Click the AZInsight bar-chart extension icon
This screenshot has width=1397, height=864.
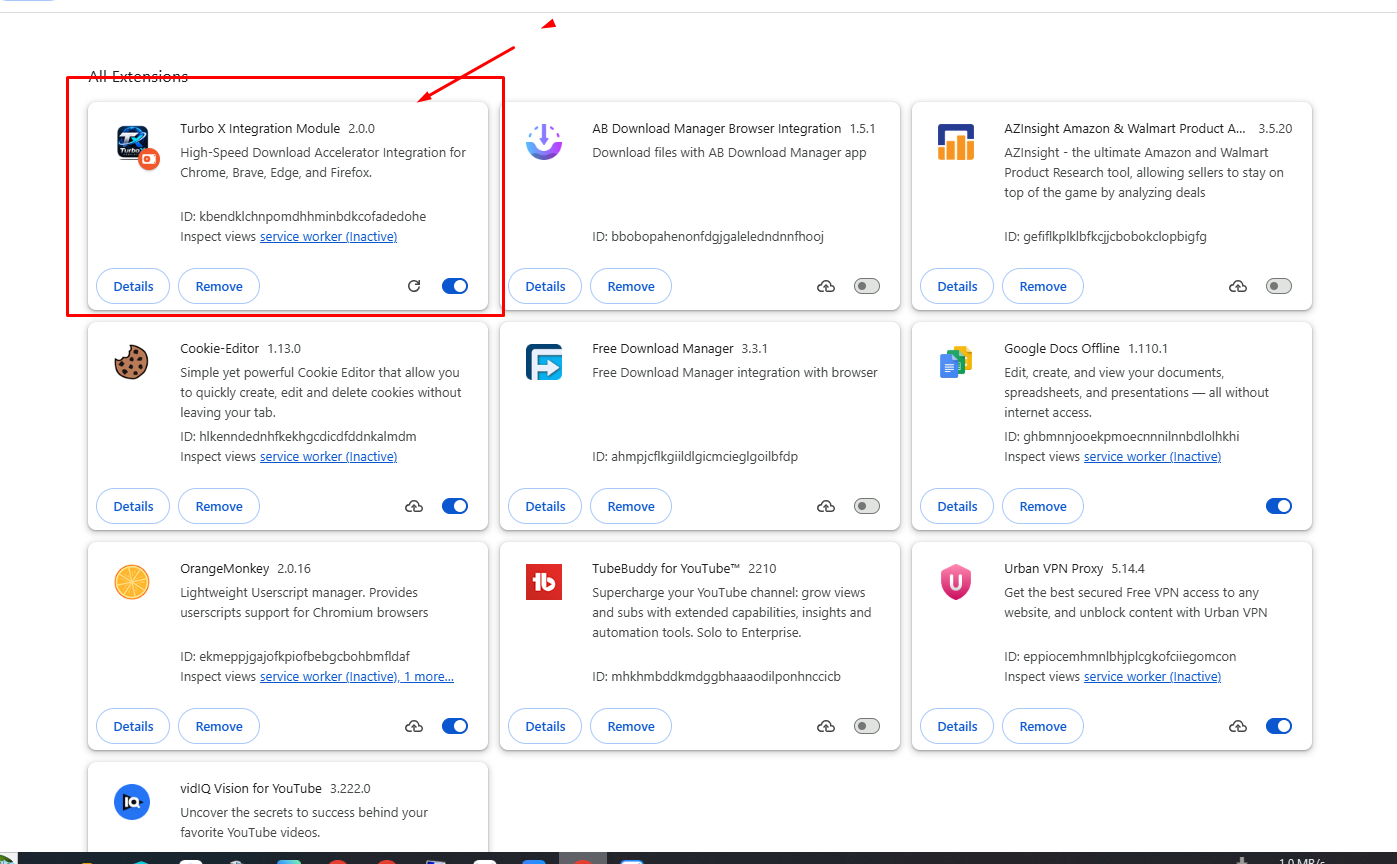click(x=956, y=142)
